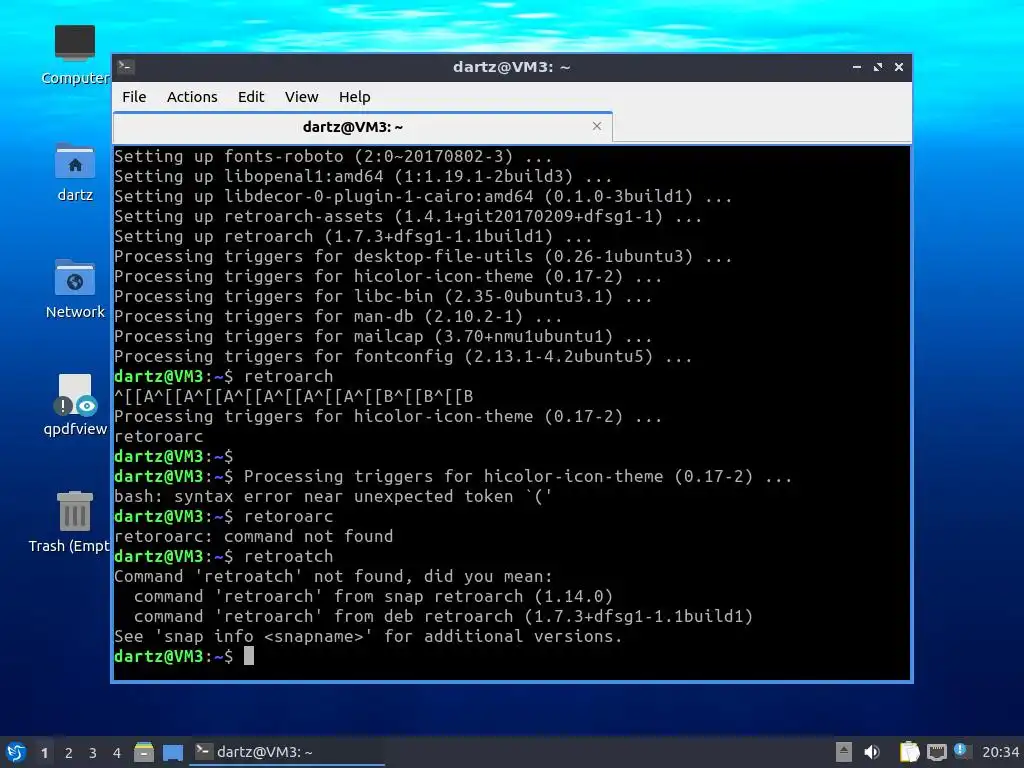The width and height of the screenshot is (1024, 768).
Task: Click the 'See snap info <snapname>' line
Action: point(368,636)
